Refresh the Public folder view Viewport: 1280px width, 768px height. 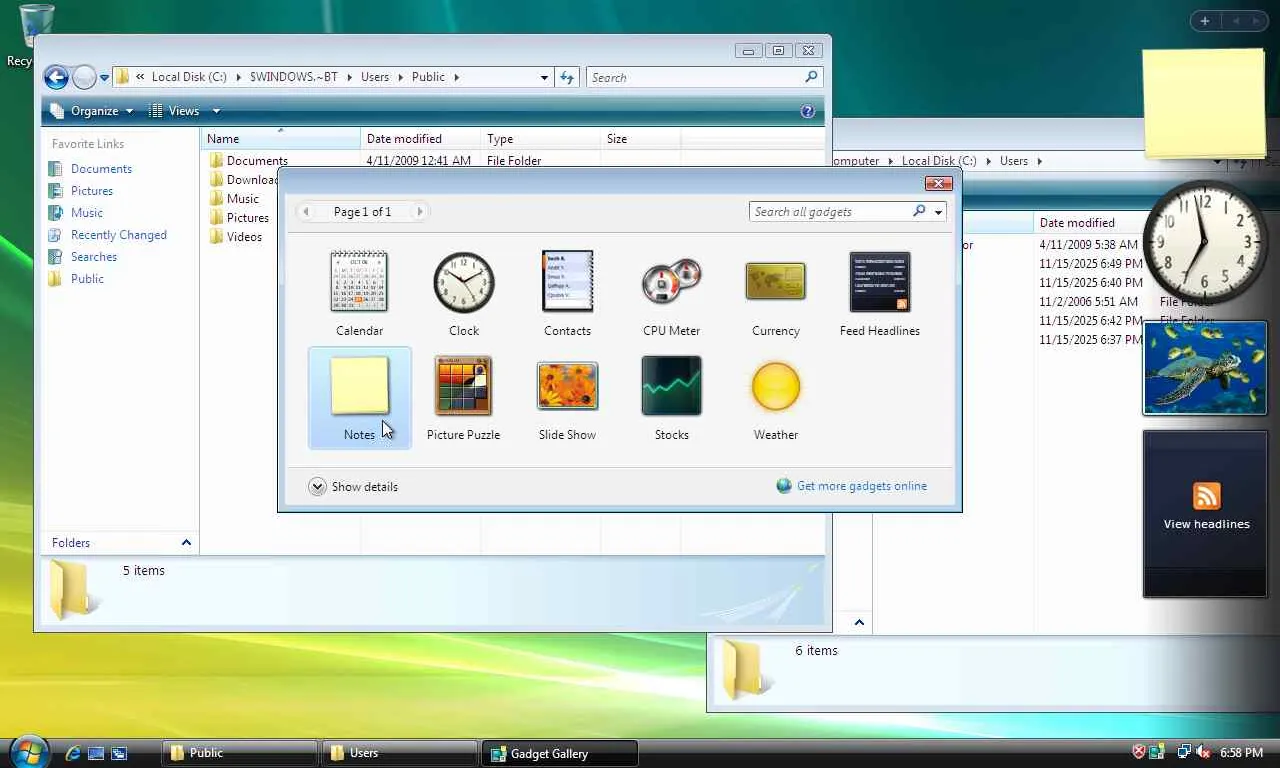tap(567, 77)
